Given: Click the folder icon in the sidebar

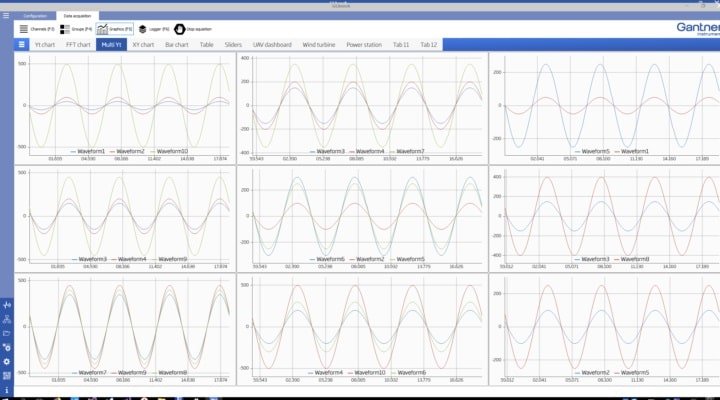Looking at the screenshot, I should (x=6, y=333).
